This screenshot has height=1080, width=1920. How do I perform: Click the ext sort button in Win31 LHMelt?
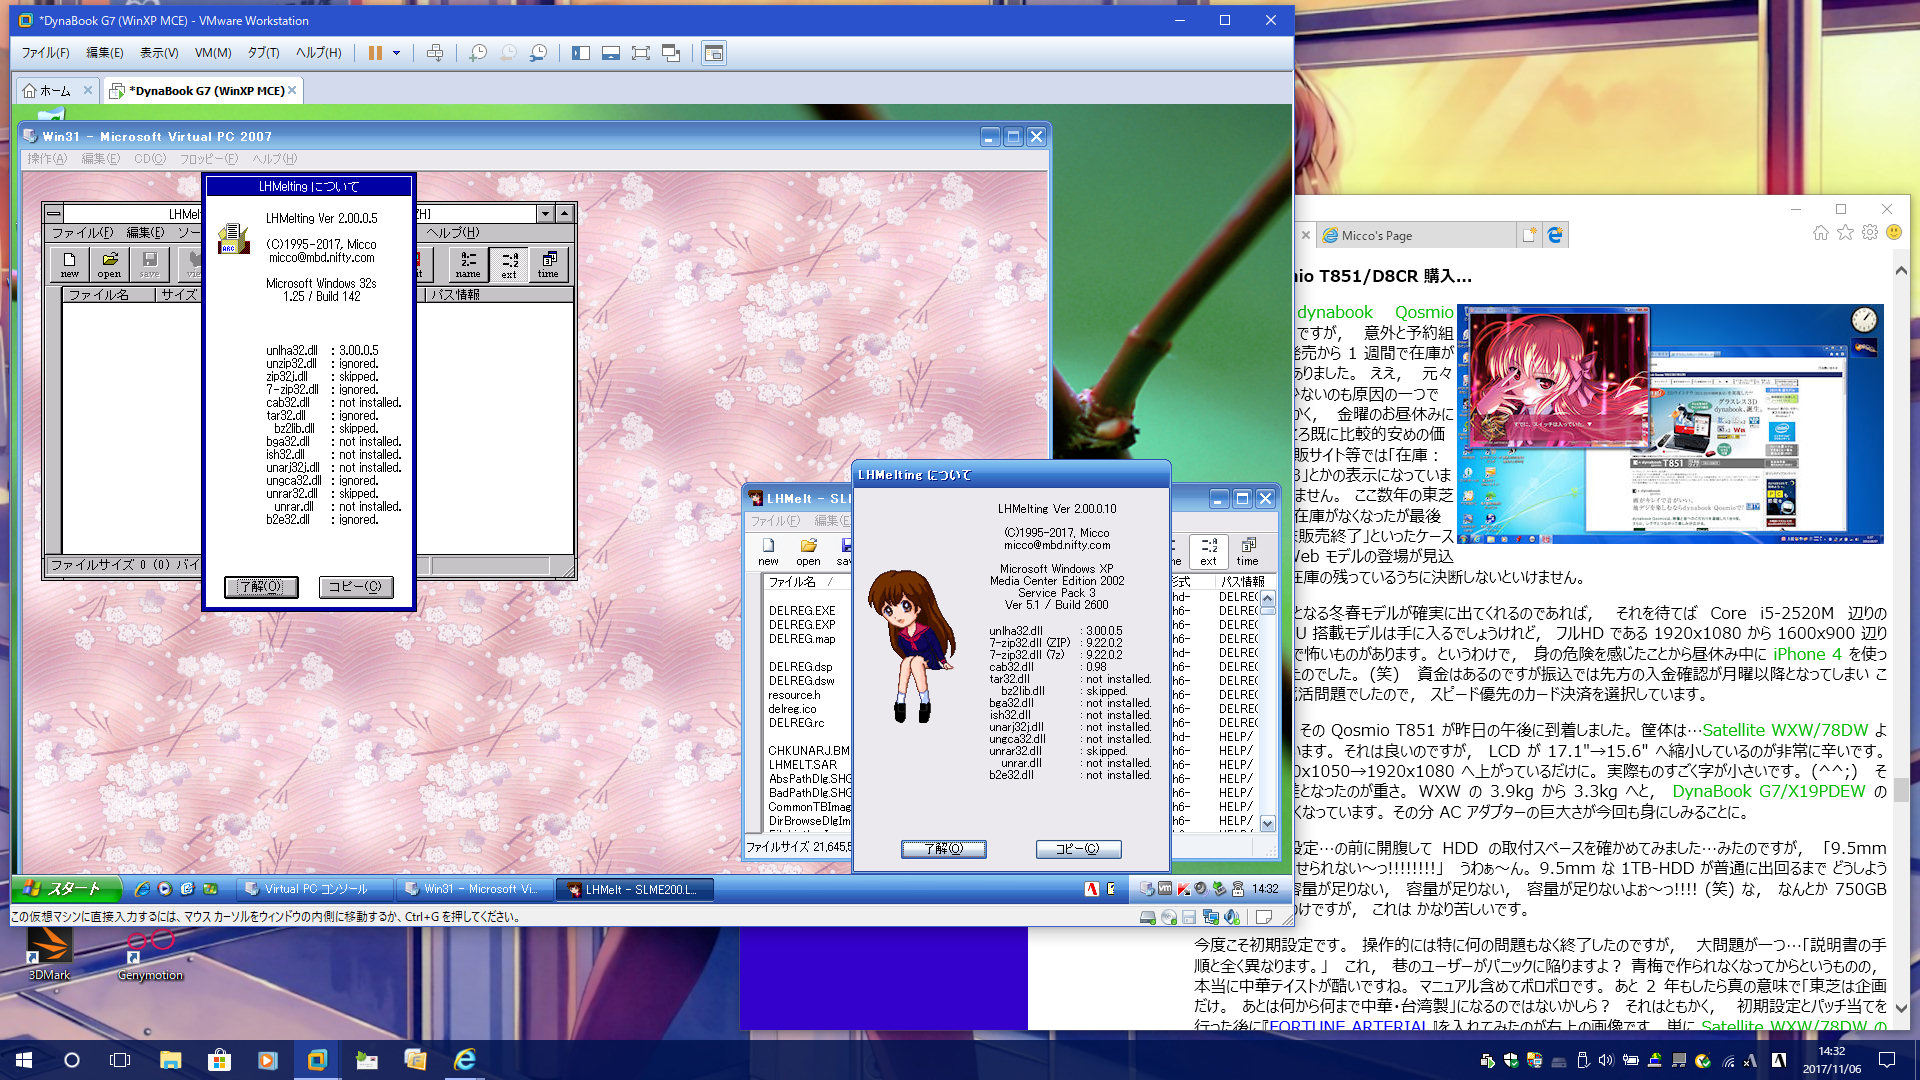509,264
